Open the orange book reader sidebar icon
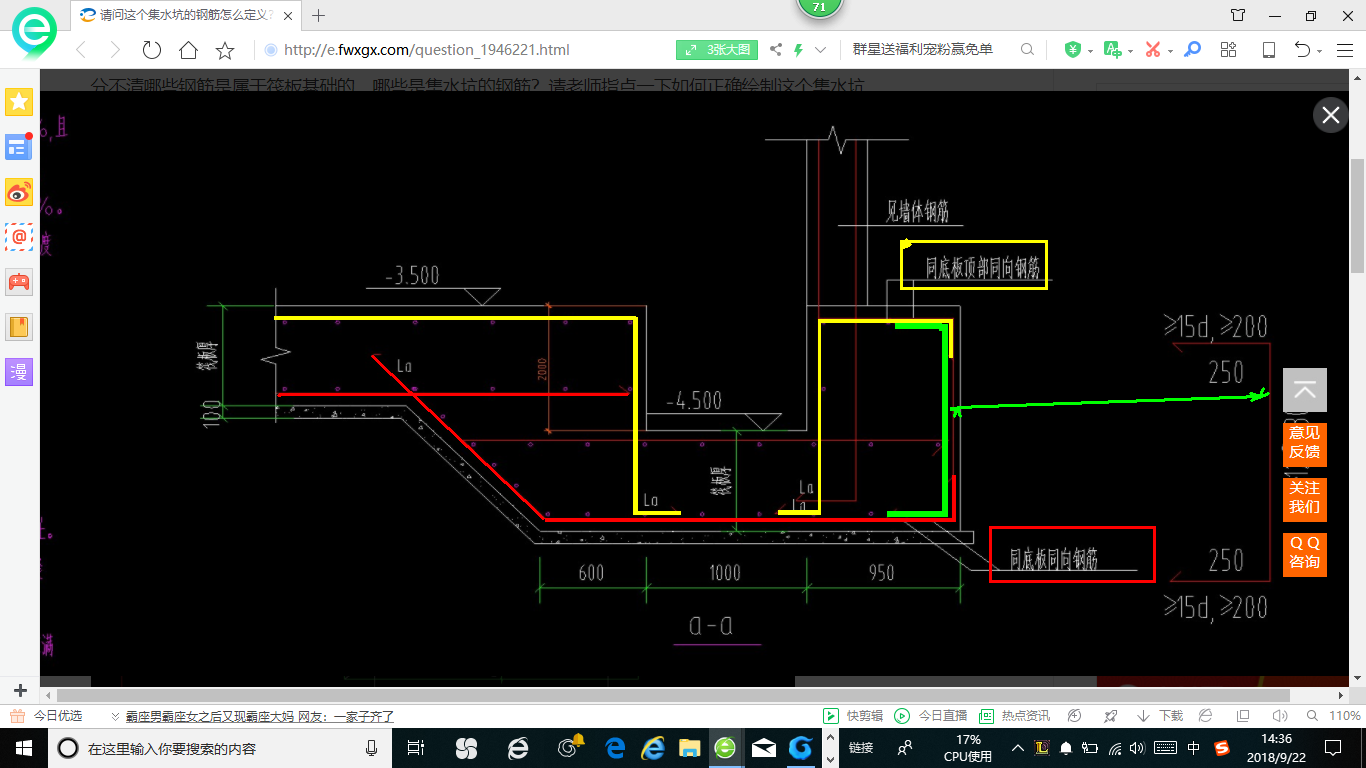This screenshot has width=1366, height=768. [x=19, y=327]
